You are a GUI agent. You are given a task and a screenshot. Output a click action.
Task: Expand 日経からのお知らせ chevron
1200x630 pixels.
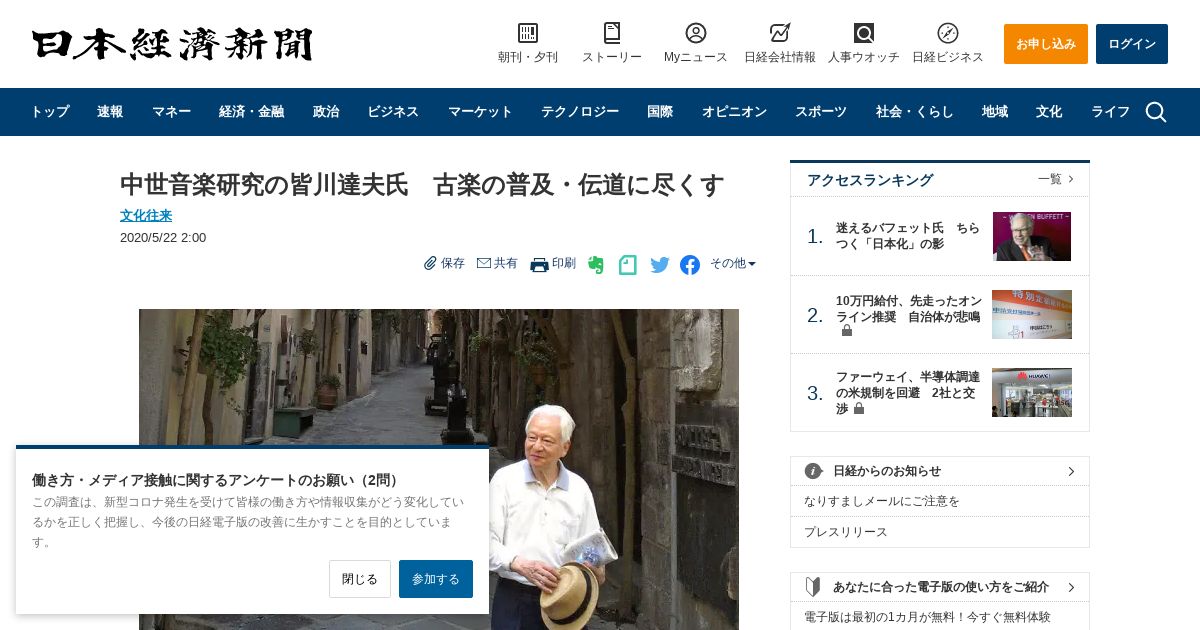[1071, 471]
